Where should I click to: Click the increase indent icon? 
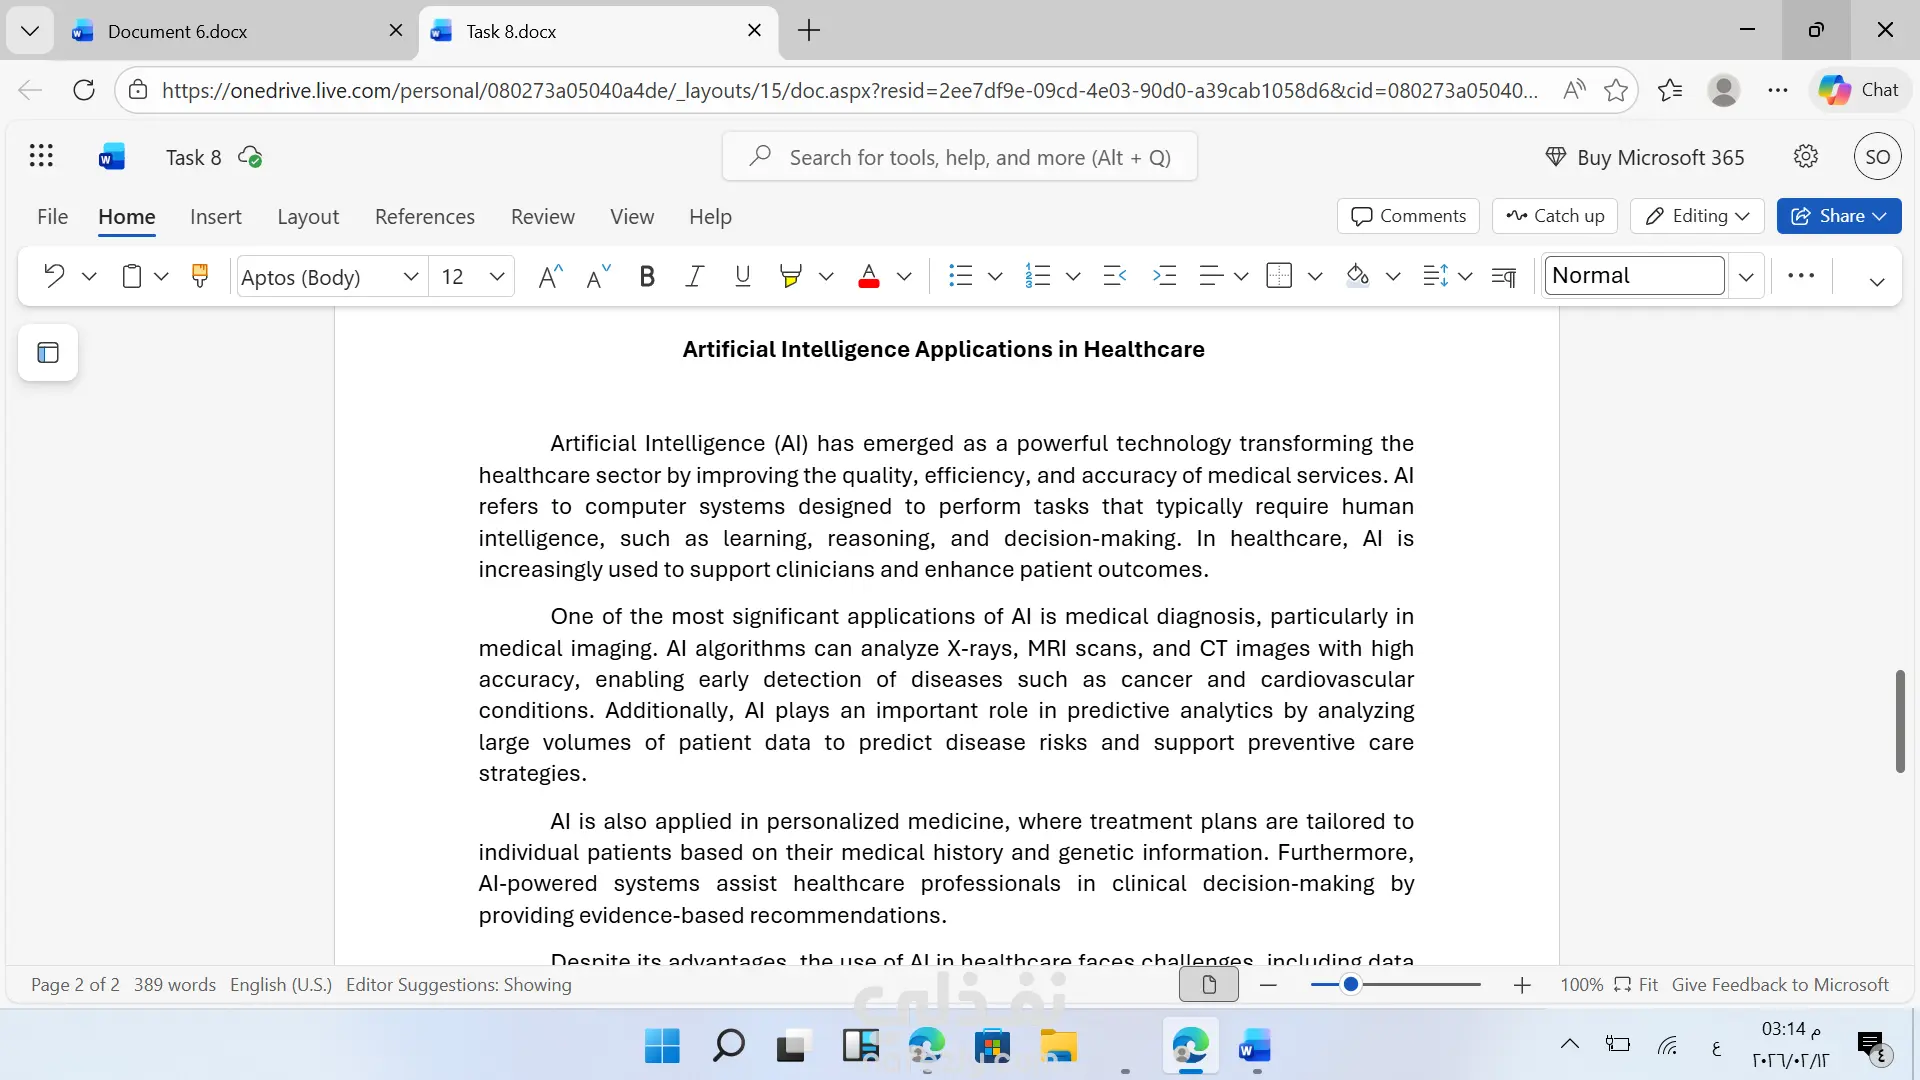click(1164, 276)
